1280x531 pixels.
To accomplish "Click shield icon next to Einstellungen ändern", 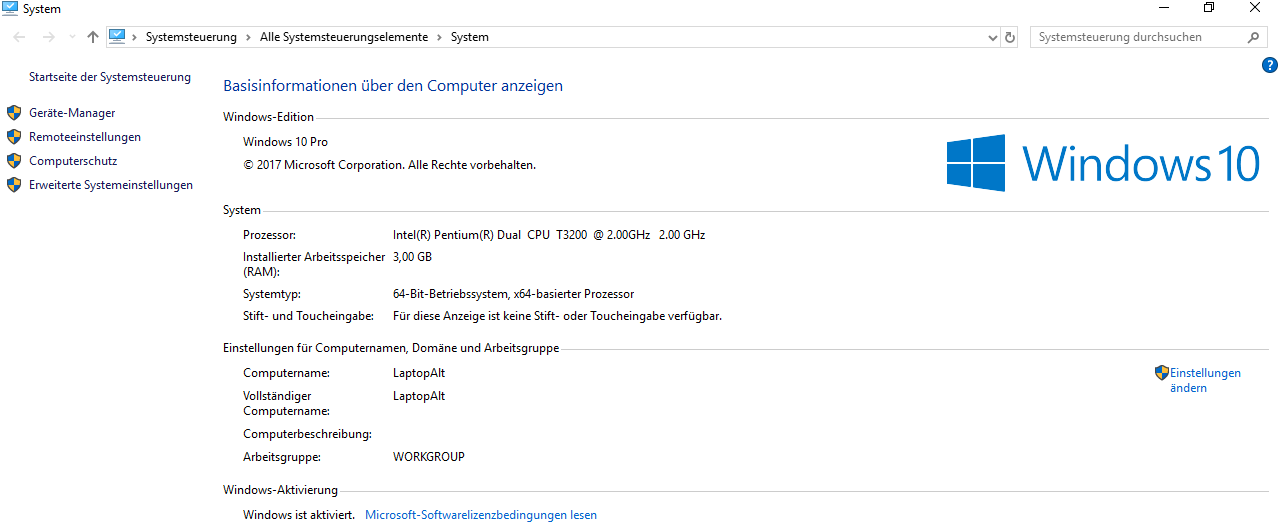I will (x=1161, y=372).
